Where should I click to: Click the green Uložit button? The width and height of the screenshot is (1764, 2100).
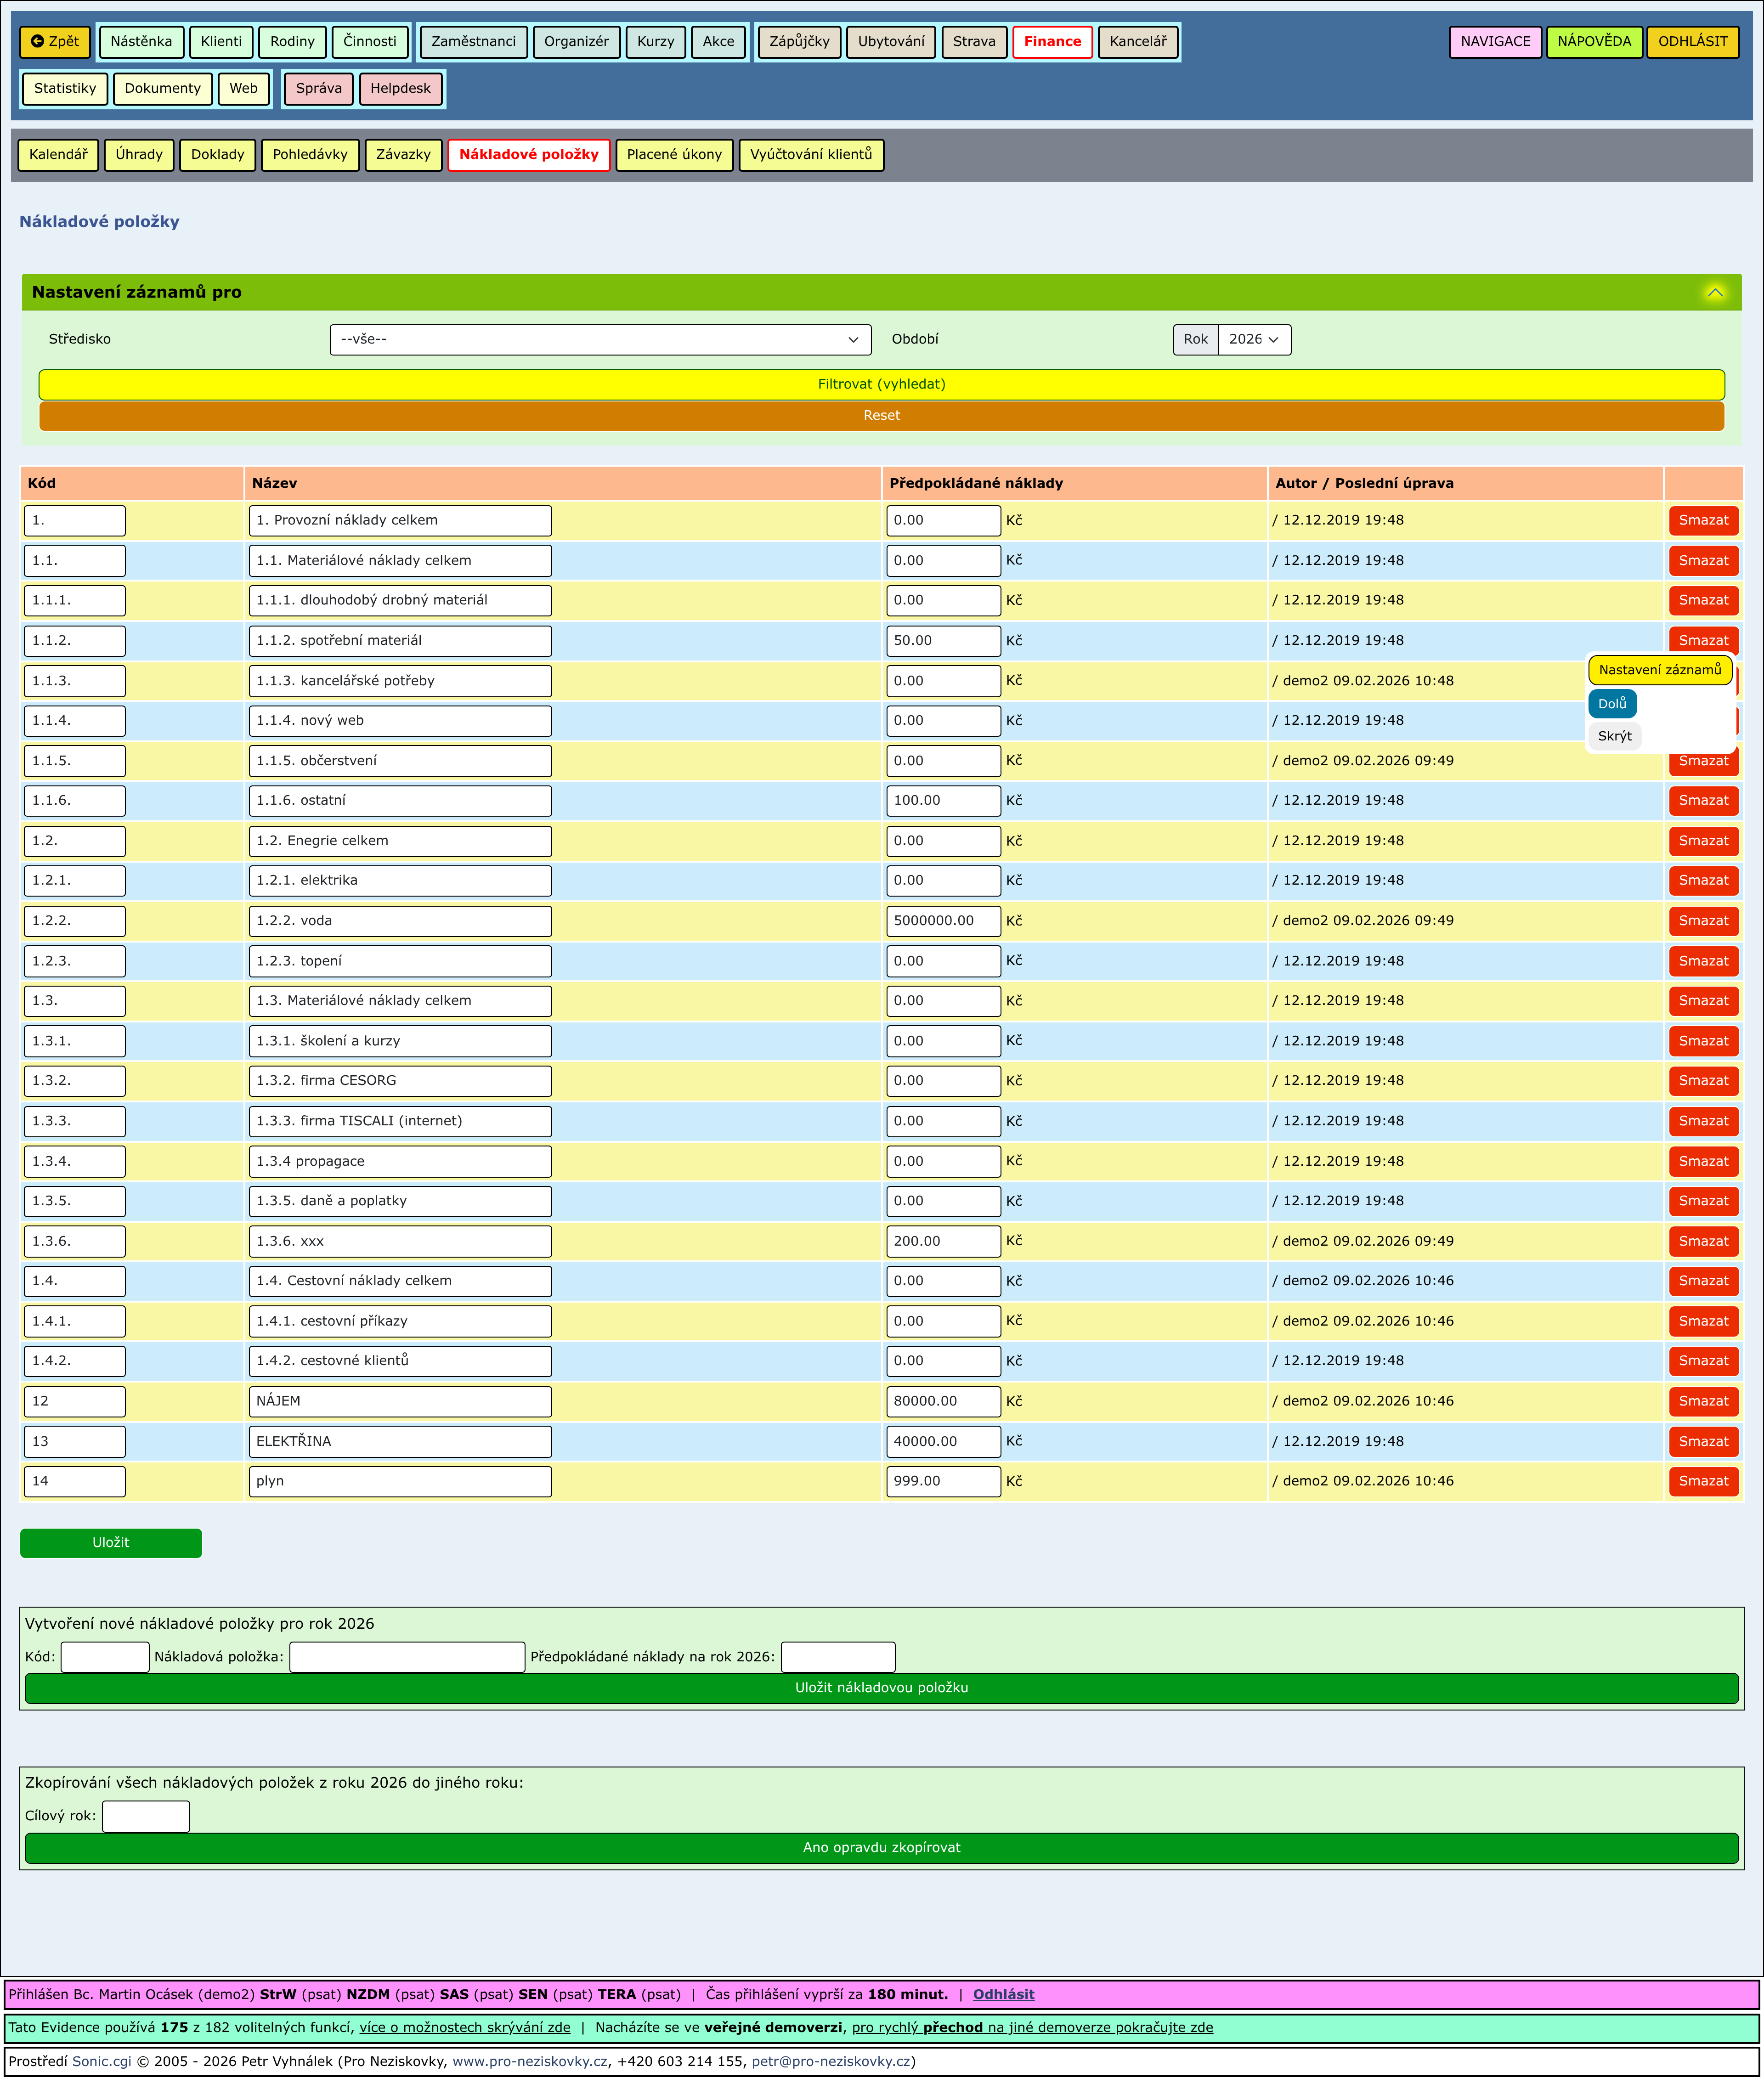click(x=111, y=1542)
